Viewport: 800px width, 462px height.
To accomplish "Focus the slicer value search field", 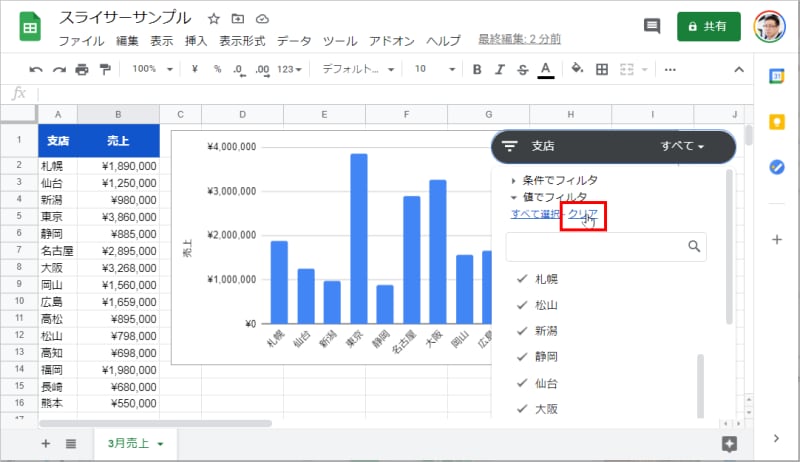I will tap(606, 247).
